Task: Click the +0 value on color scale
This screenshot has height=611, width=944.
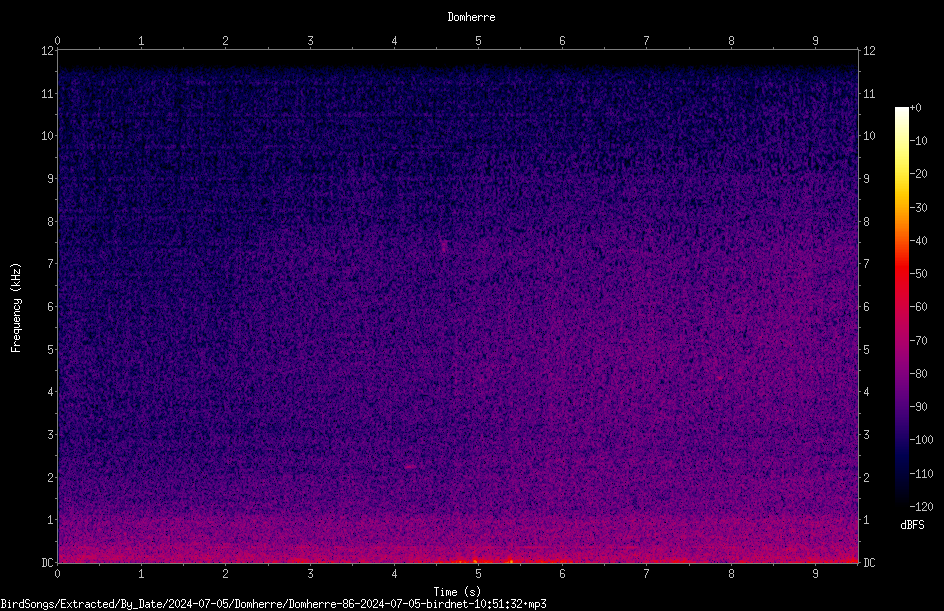Action: 915,108
